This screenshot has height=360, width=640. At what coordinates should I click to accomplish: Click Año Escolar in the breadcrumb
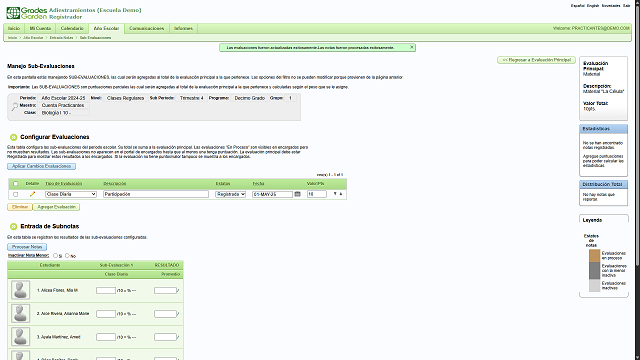(33, 38)
